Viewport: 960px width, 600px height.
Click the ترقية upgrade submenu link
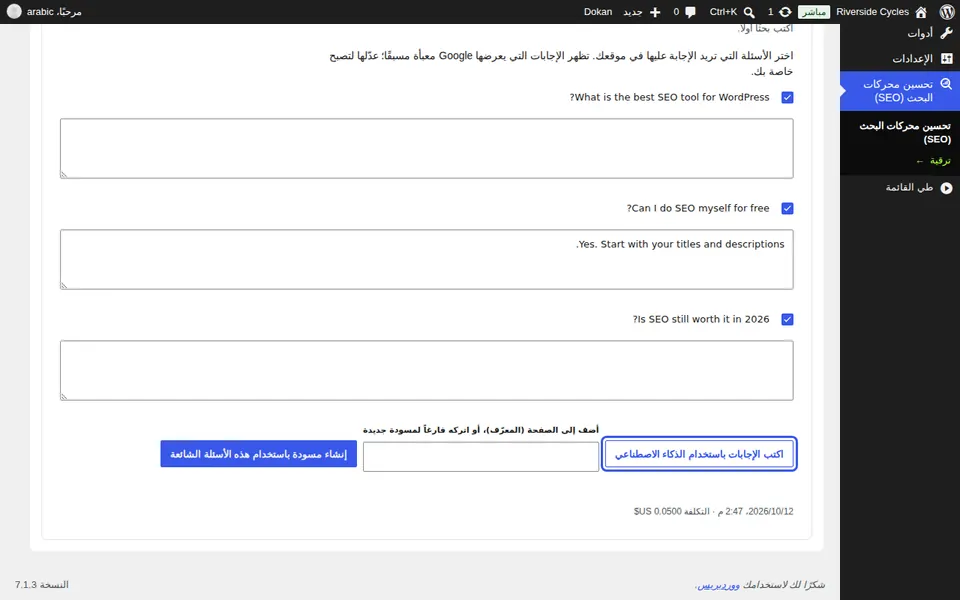coord(933,161)
